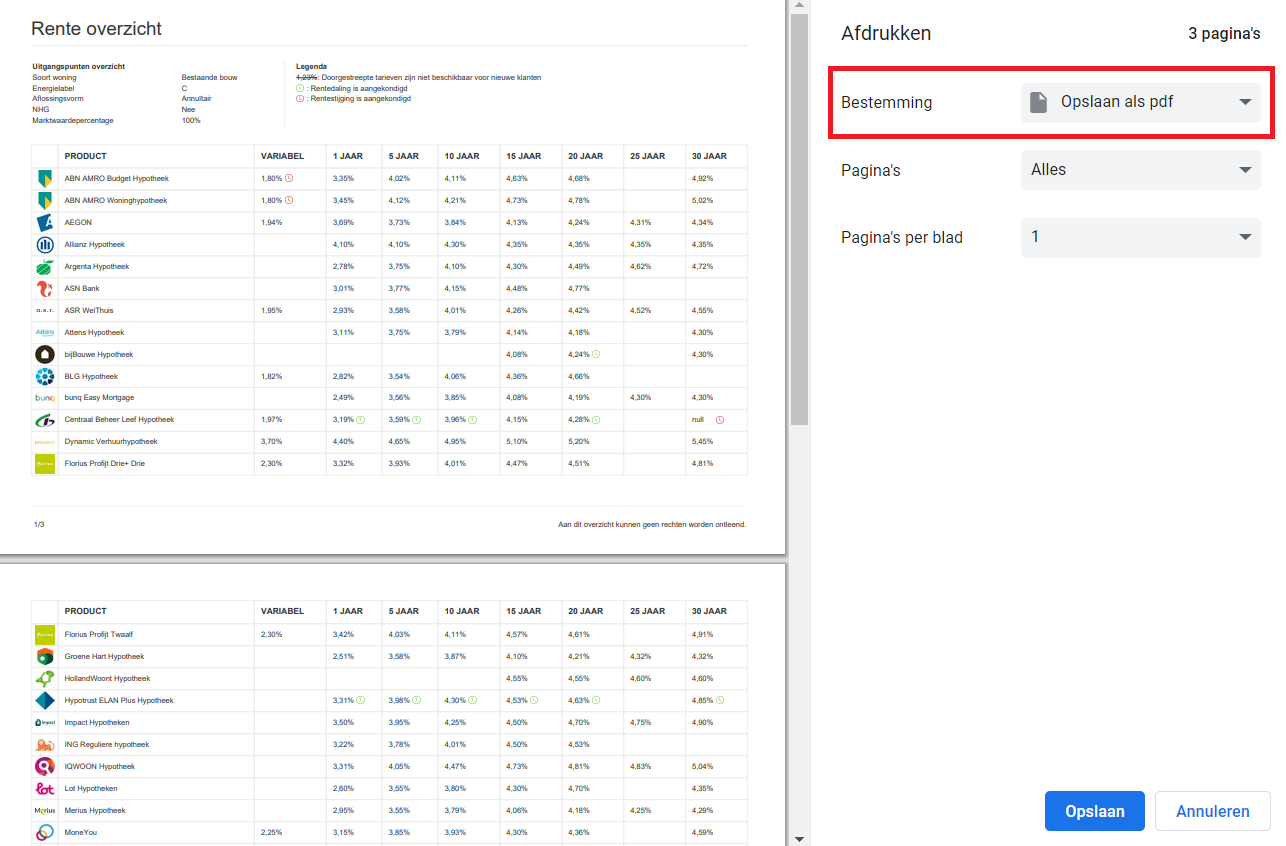Click the ABN AMRO Budget Hypotheek logo
Viewport: 1286px width, 846px height.
coord(44,178)
